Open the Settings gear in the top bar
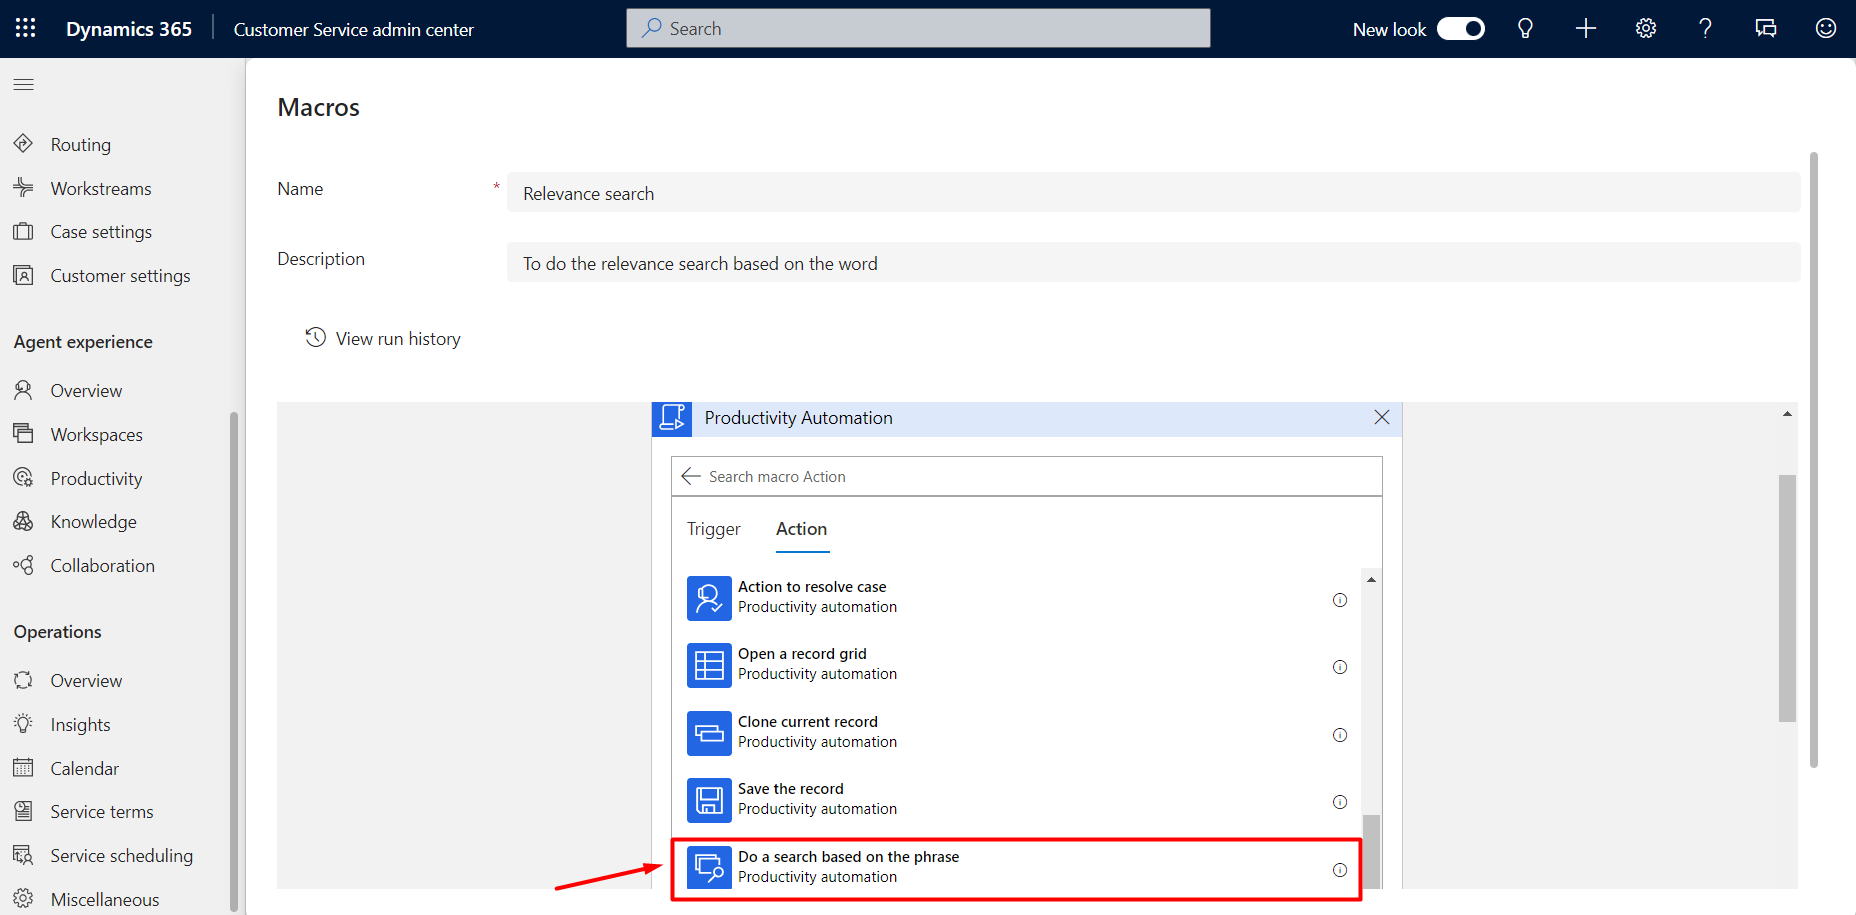 1645,28
